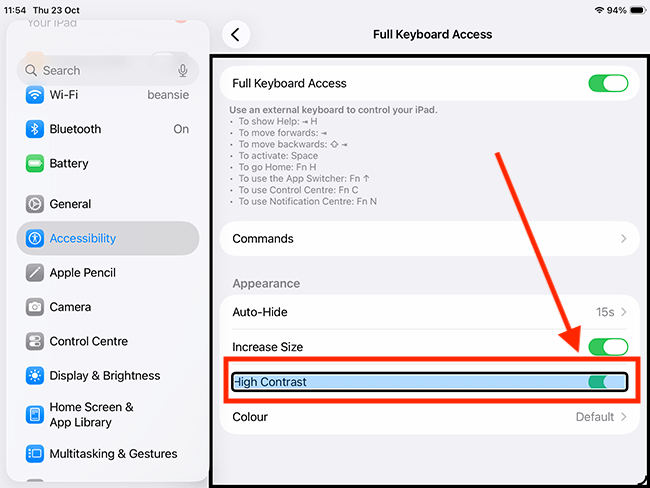Tap the green Battery icon

35,163
